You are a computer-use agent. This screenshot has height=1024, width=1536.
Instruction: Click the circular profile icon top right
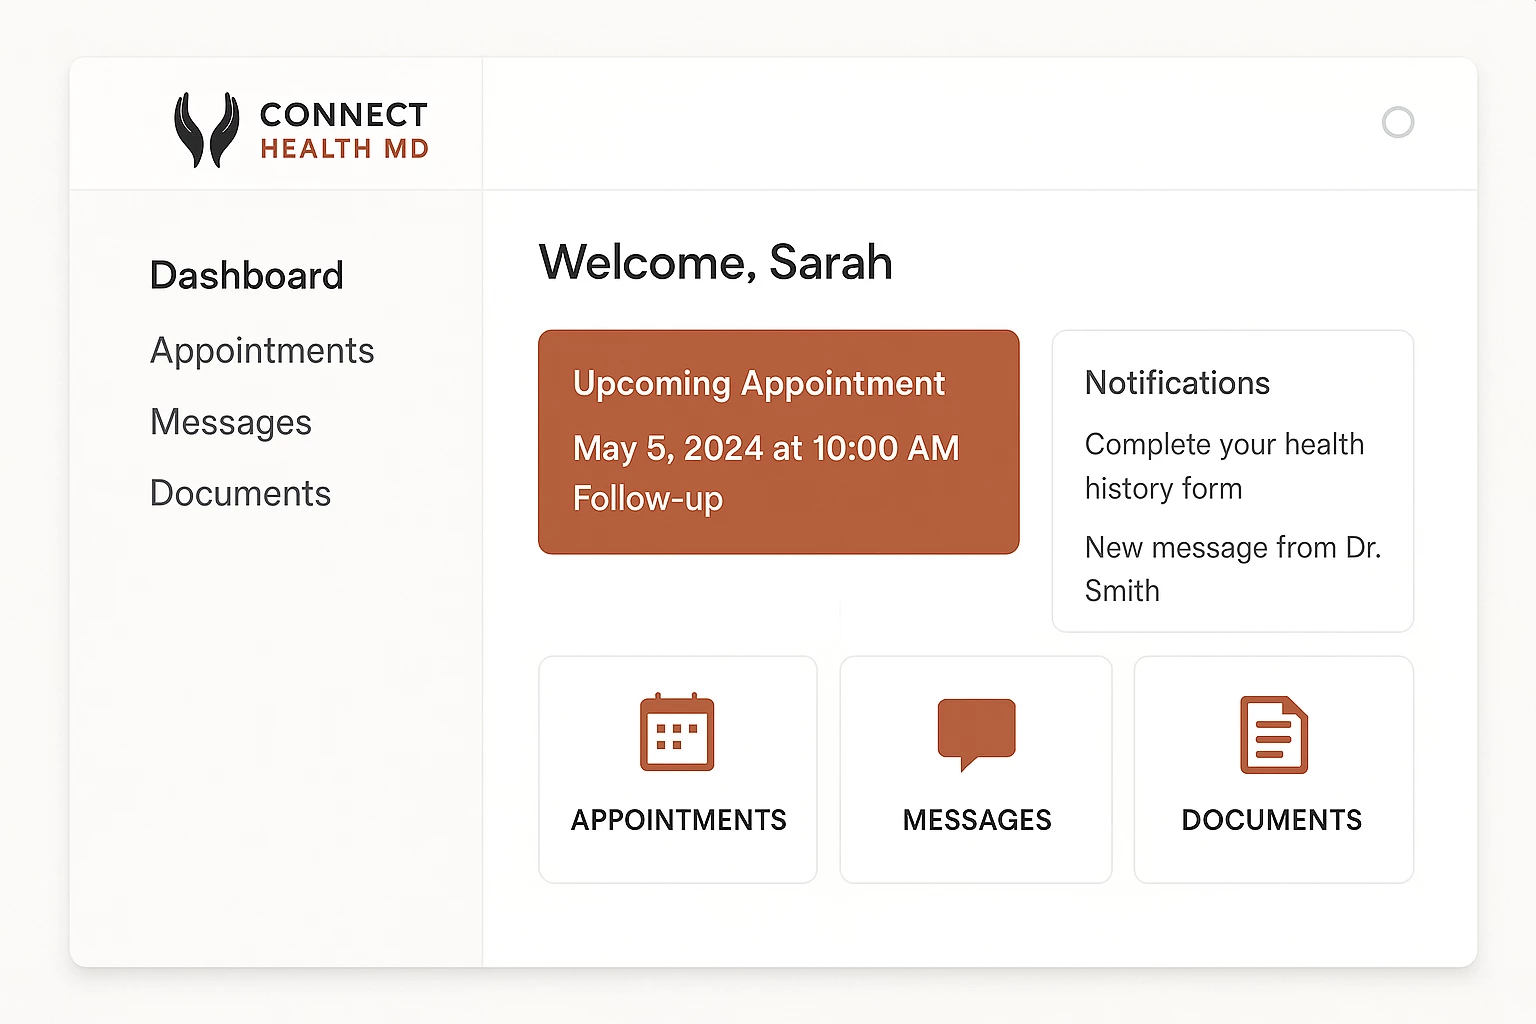tap(1398, 122)
